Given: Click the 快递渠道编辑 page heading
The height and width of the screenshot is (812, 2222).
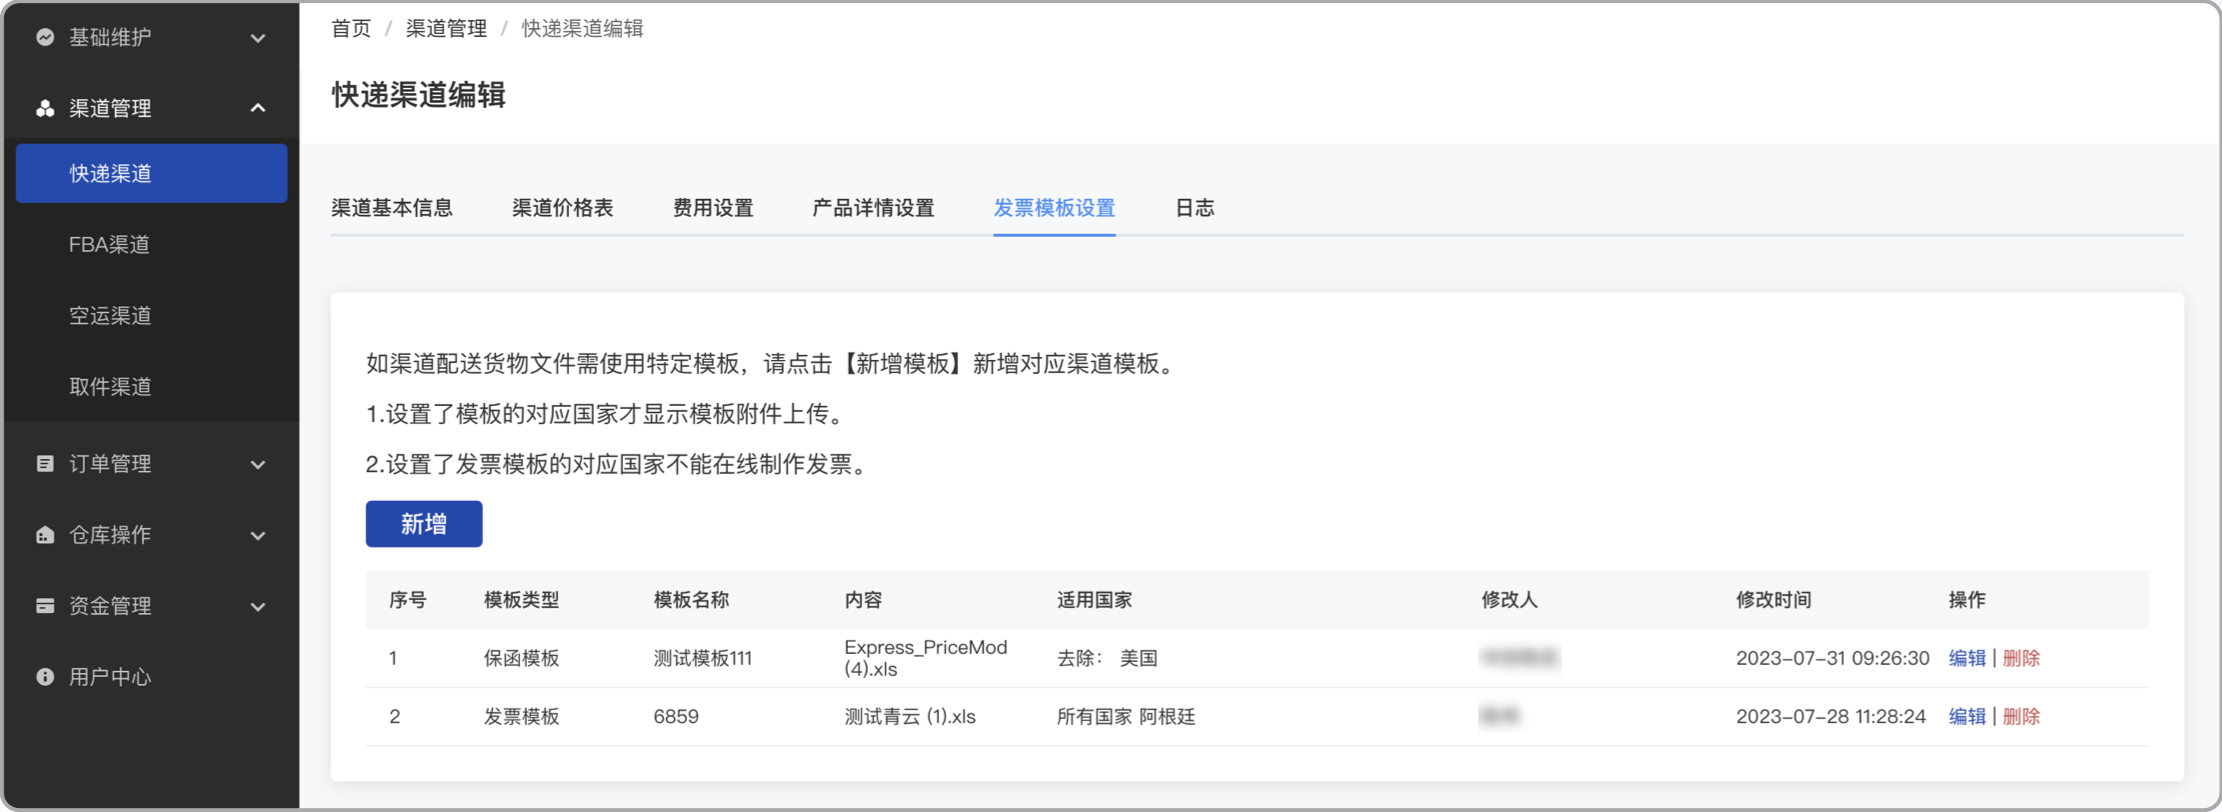Looking at the screenshot, I should (418, 95).
